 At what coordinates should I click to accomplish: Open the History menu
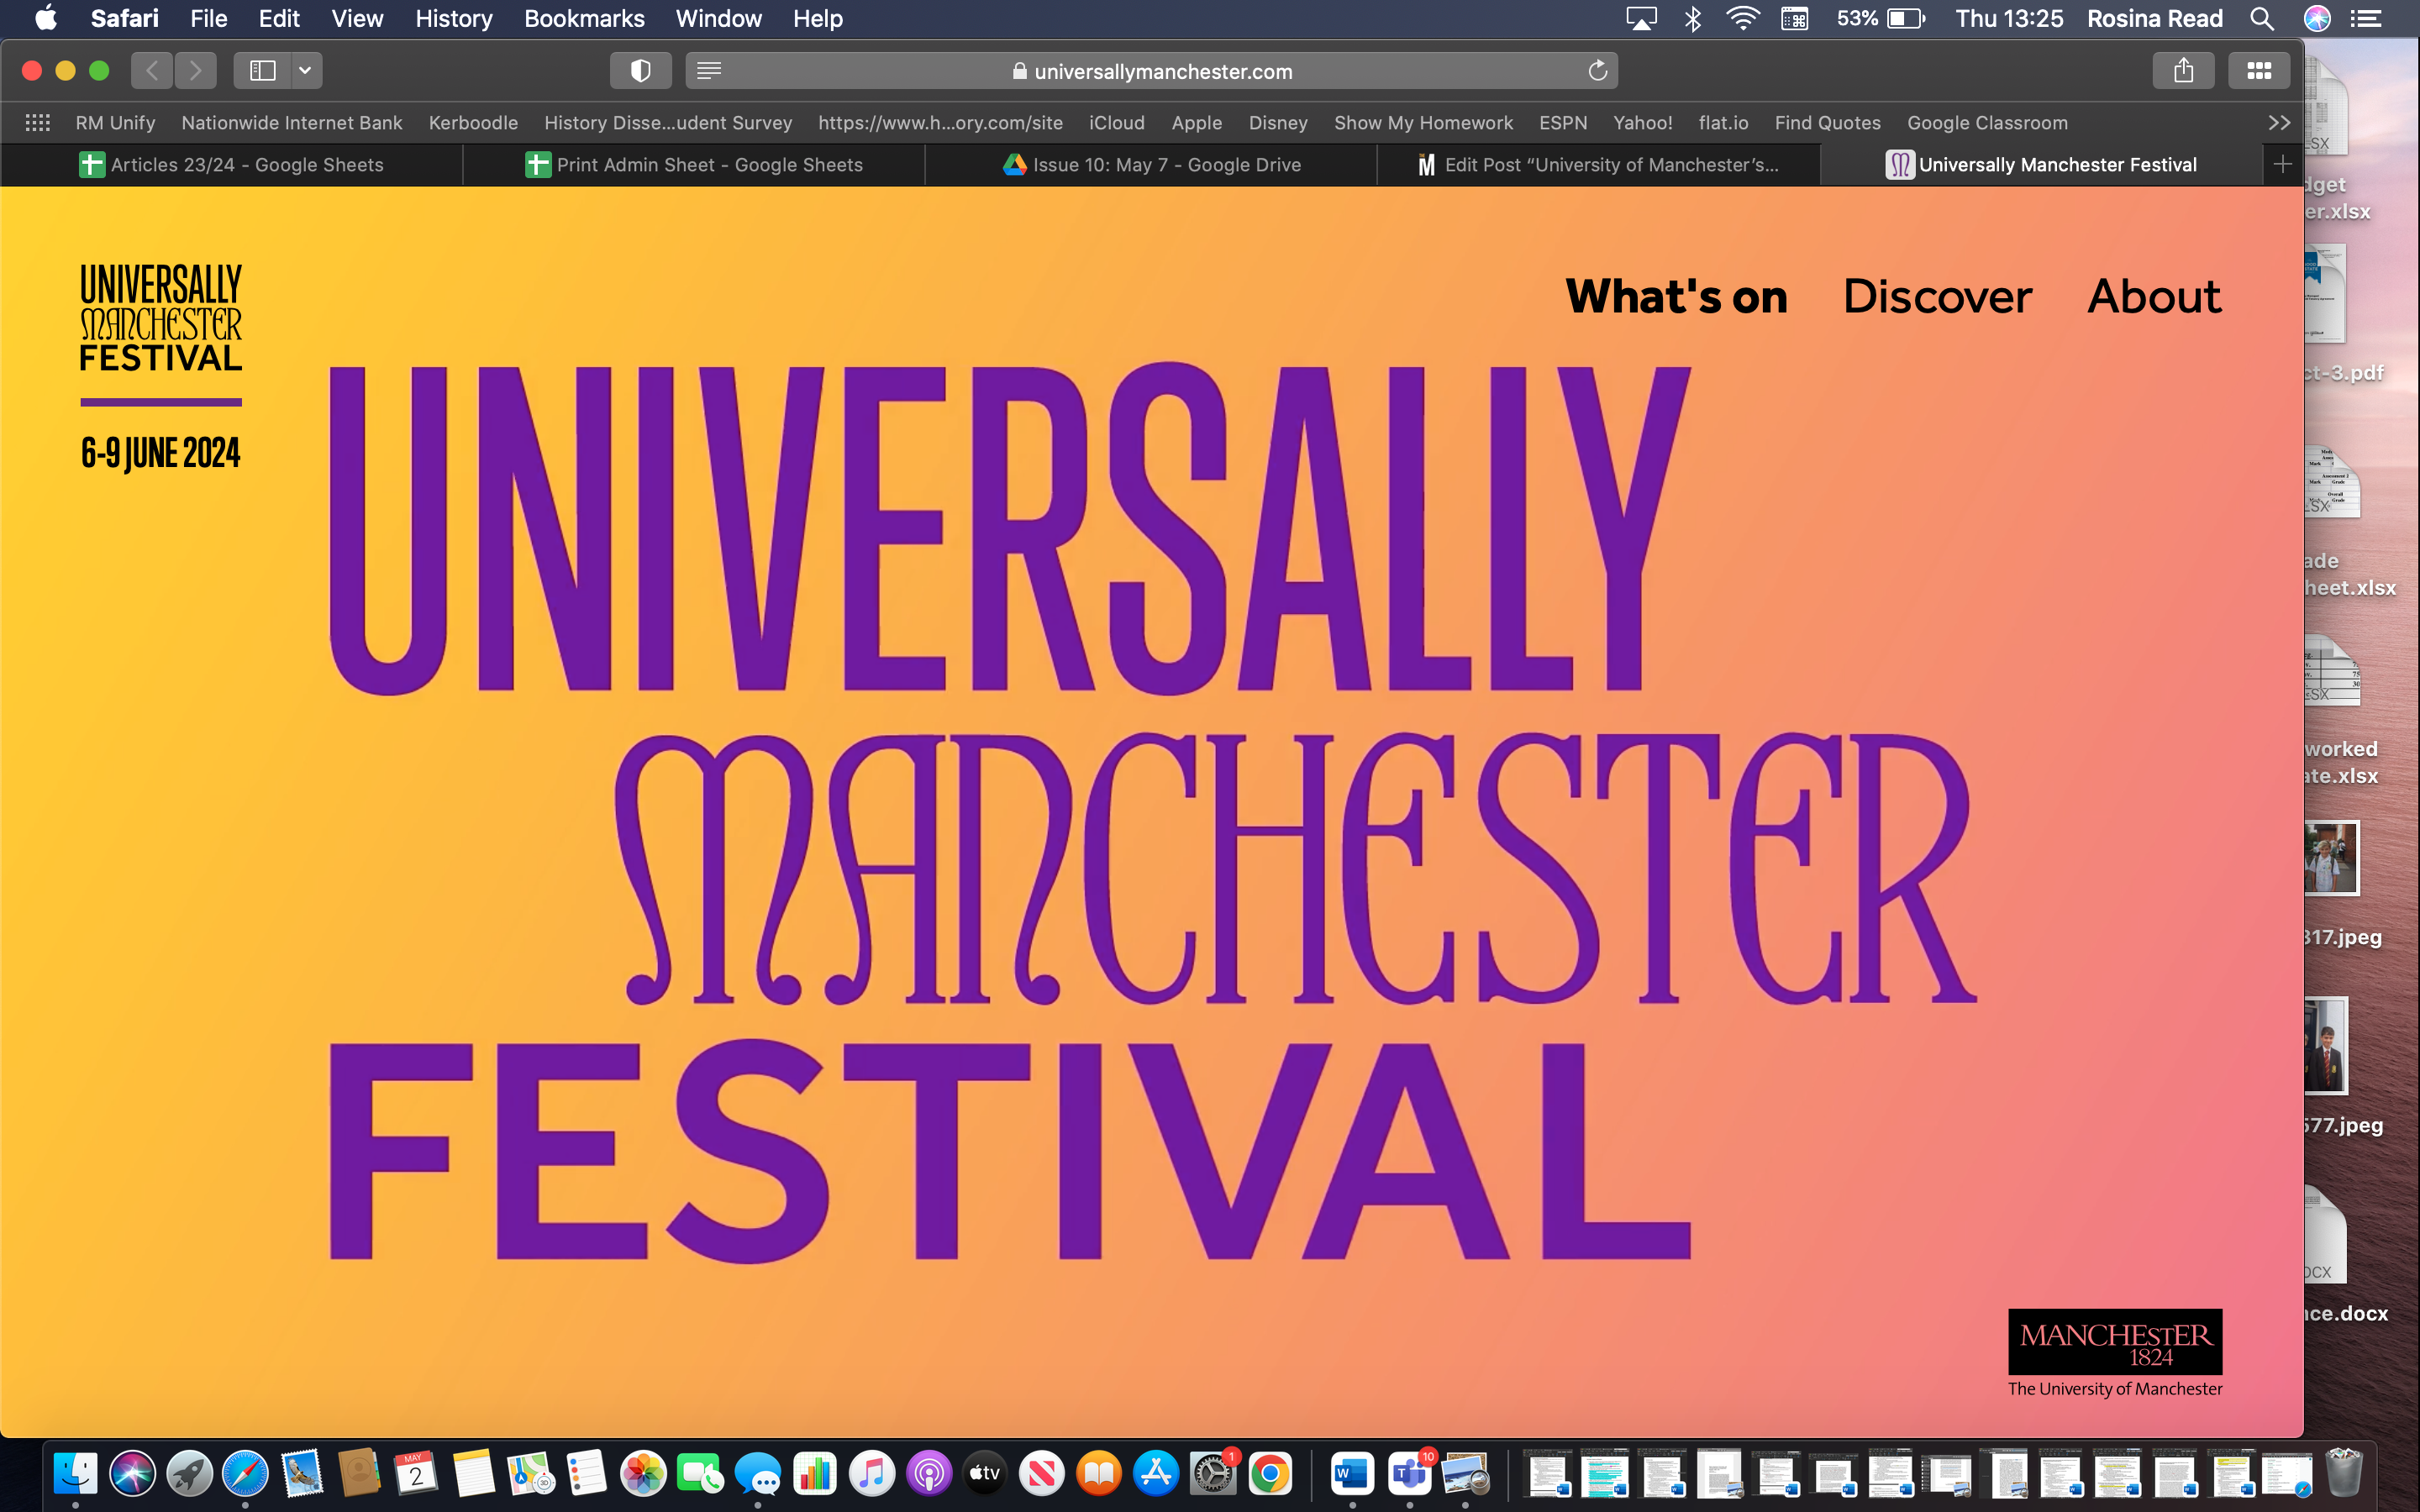click(x=454, y=19)
